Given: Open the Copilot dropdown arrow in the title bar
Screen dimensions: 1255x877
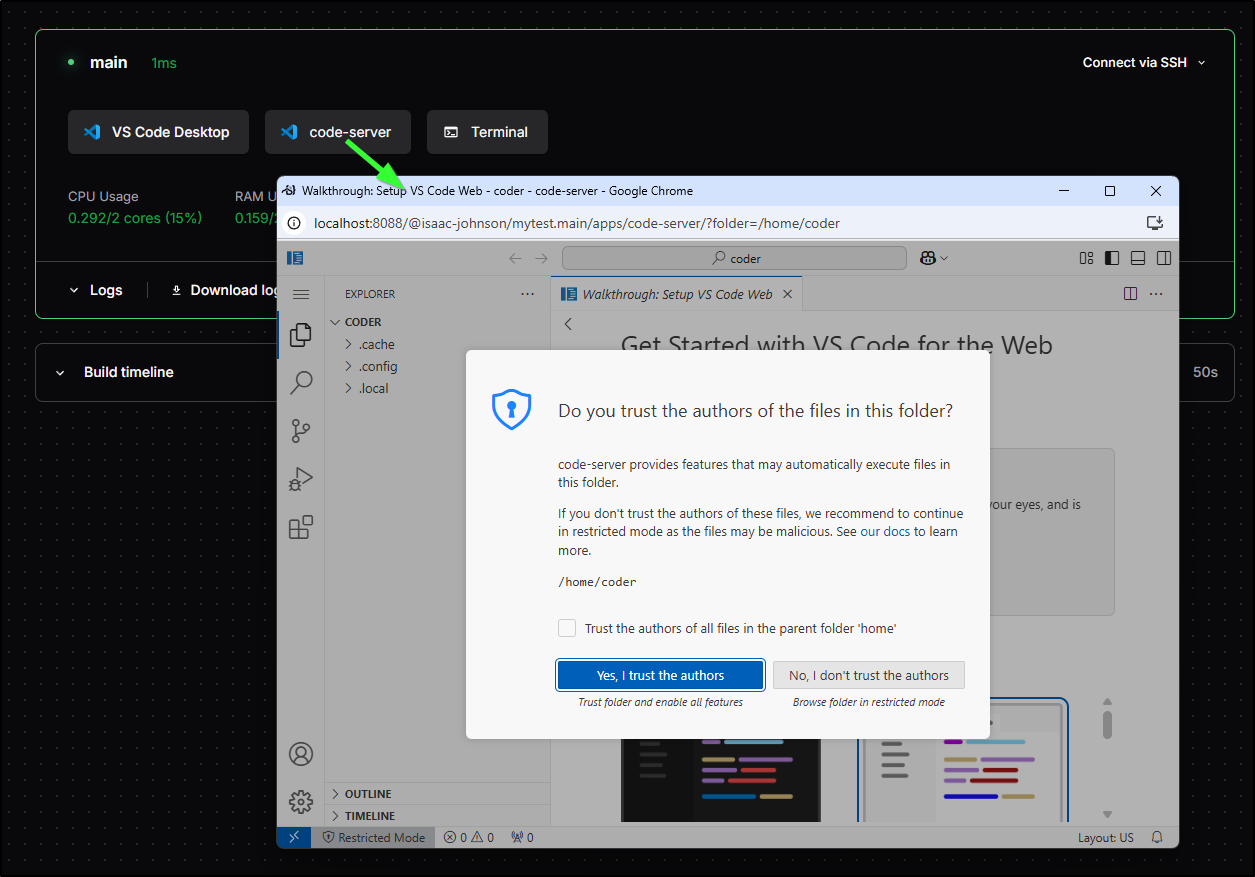Looking at the screenshot, I should click(944, 258).
